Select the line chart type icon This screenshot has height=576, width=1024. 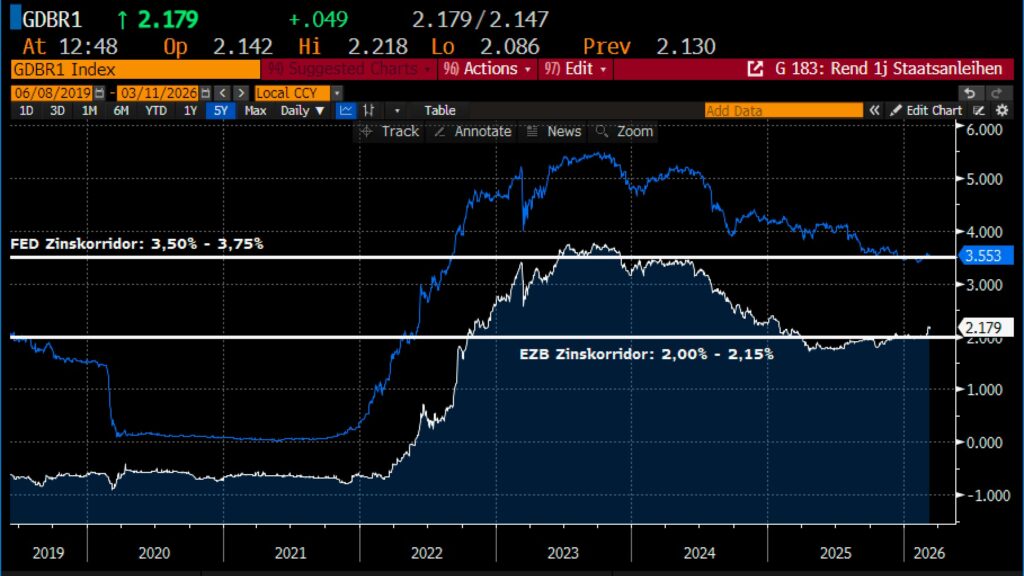pos(346,111)
